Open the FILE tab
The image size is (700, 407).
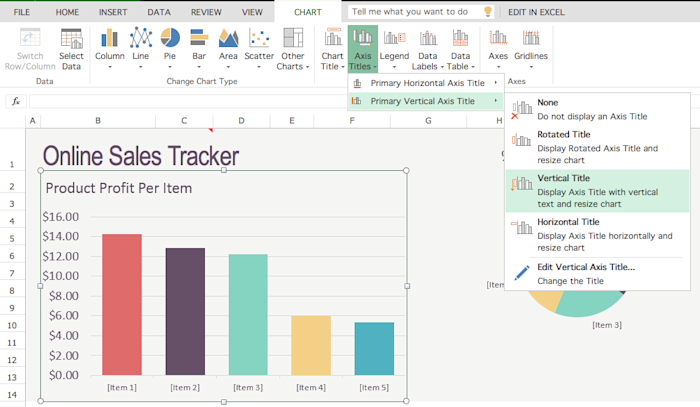point(21,12)
